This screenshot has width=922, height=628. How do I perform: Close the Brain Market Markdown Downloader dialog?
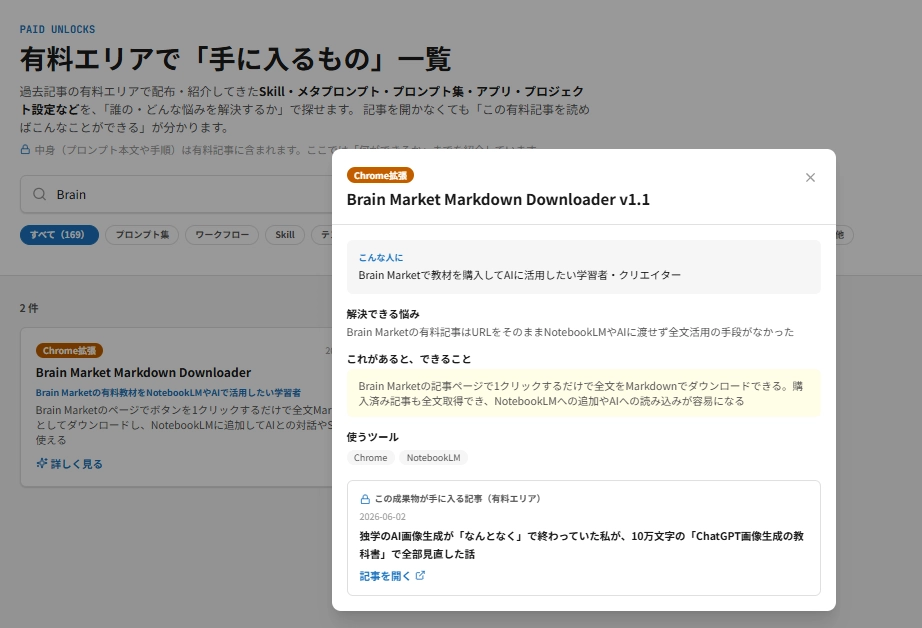[810, 178]
